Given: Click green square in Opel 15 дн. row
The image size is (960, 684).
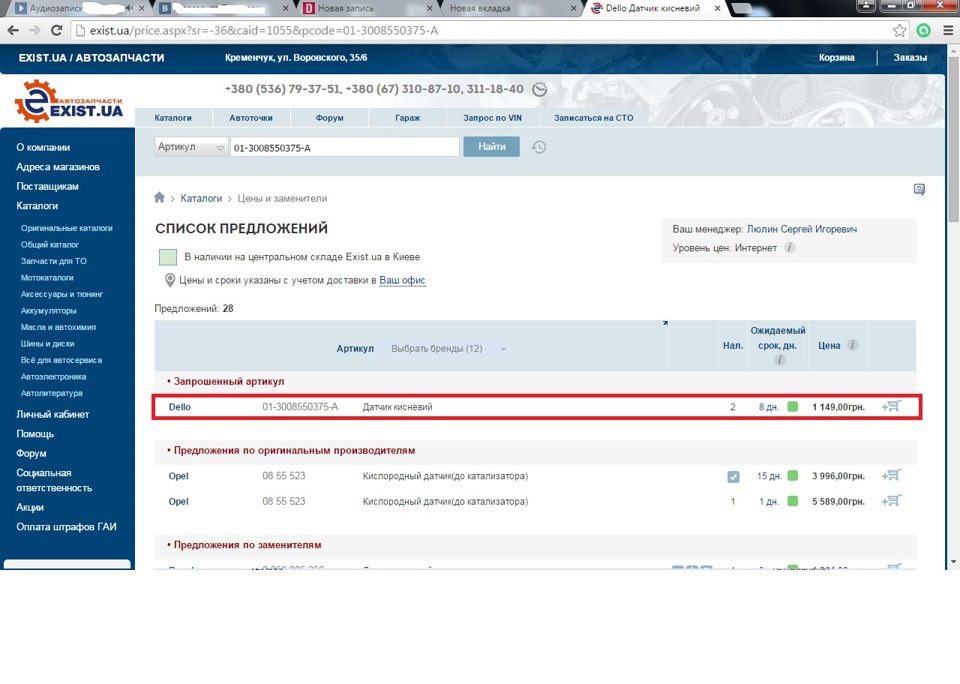Looking at the screenshot, I should click(x=792, y=476).
